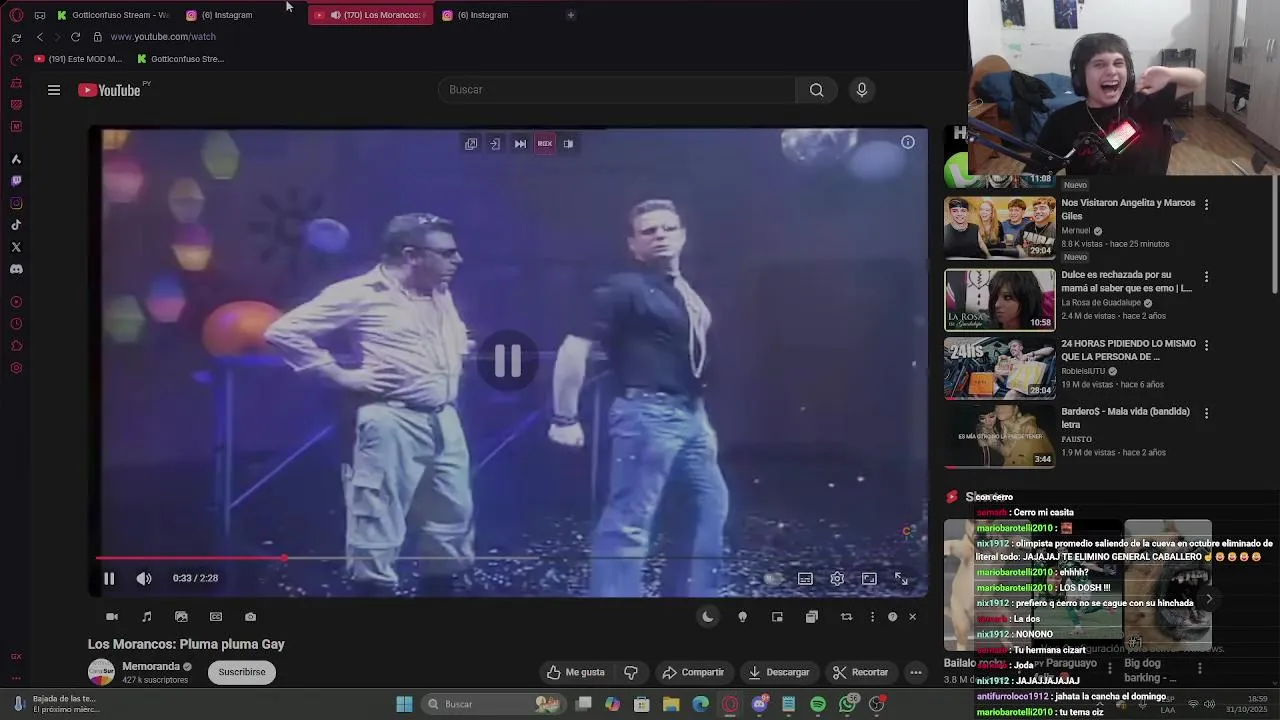This screenshot has width=1280, height=720.
Task: Open options for Dulce es rechazada video
Action: (1206, 276)
